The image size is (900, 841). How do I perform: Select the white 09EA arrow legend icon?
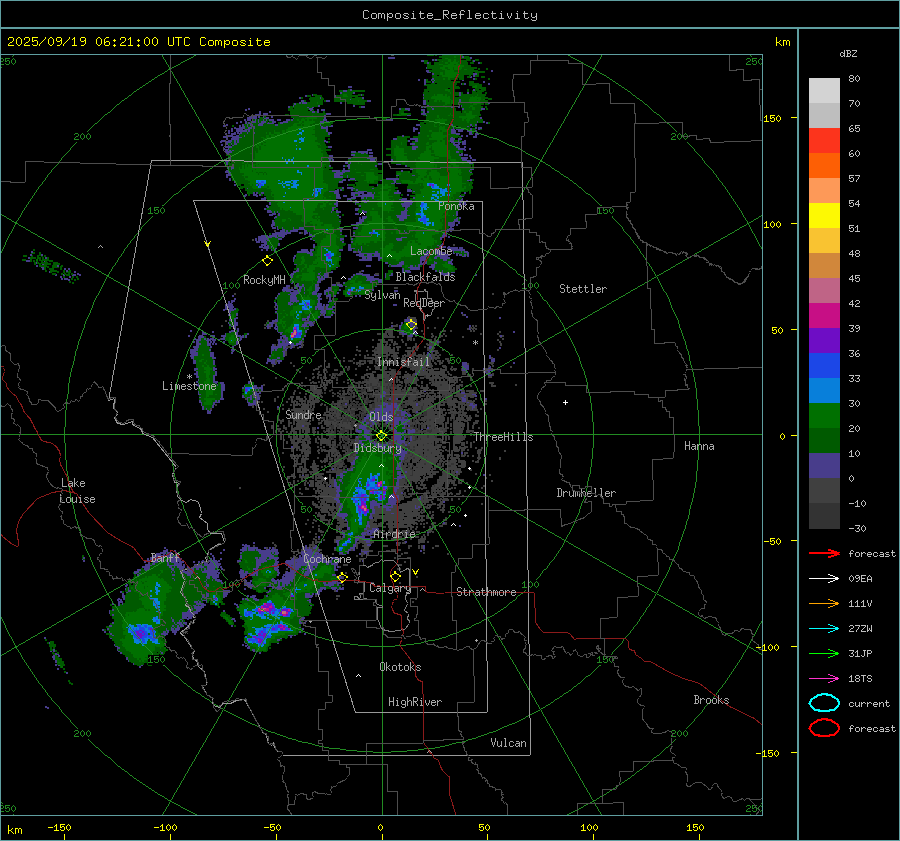823,578
